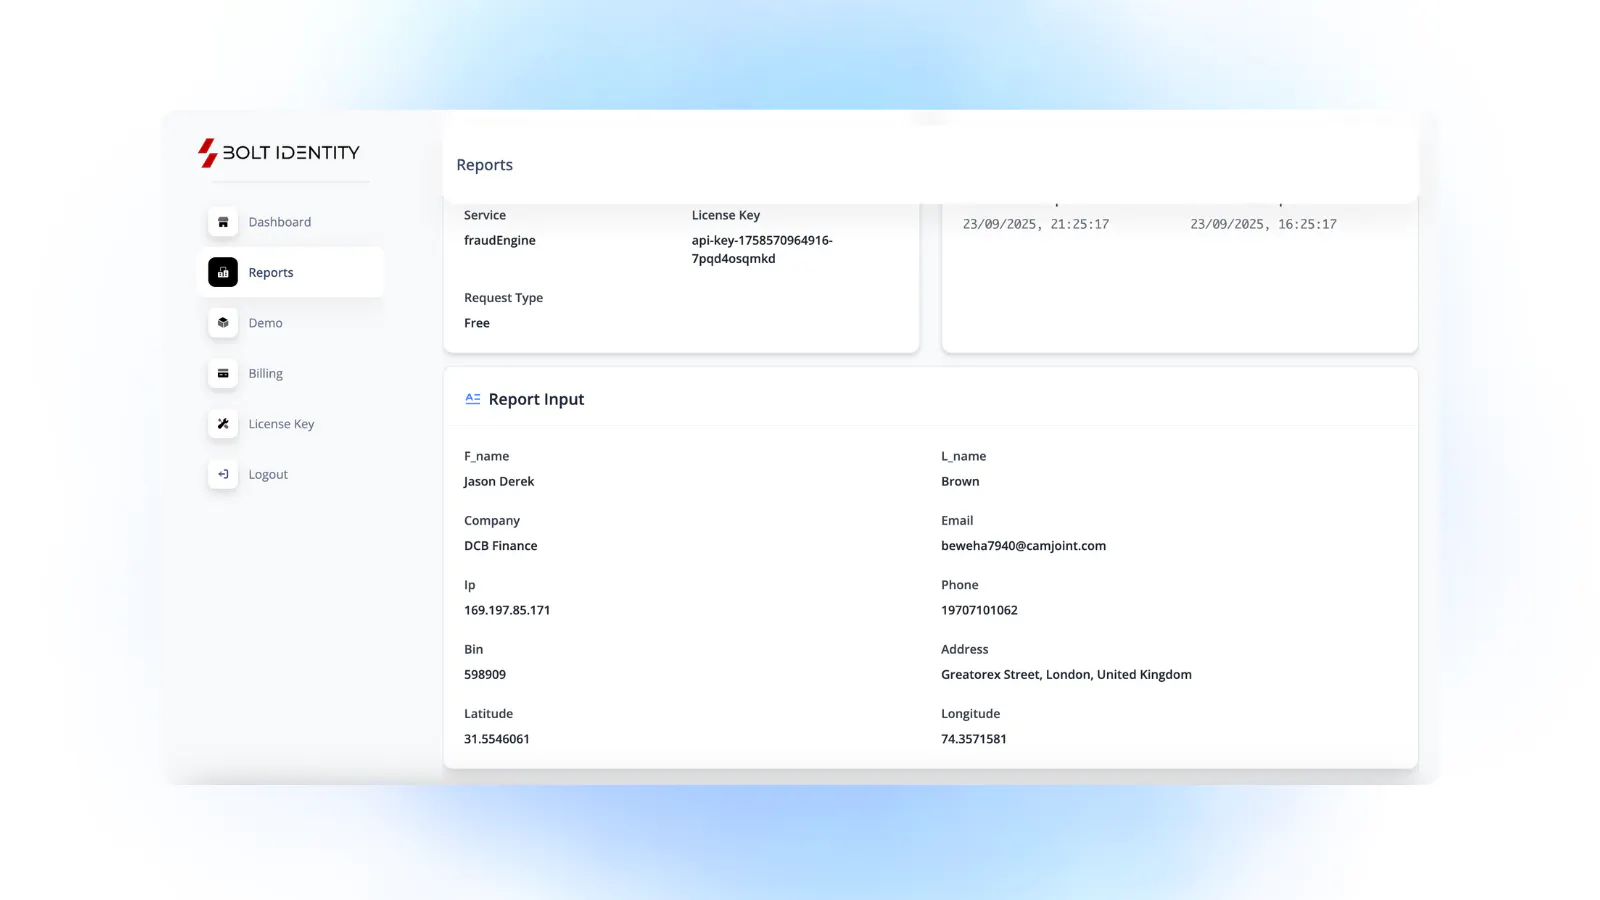This screenshot has width=1600, height=900.
Task: Click Bin value 598909
Action: pyautogui.click(x=485, y=675)
